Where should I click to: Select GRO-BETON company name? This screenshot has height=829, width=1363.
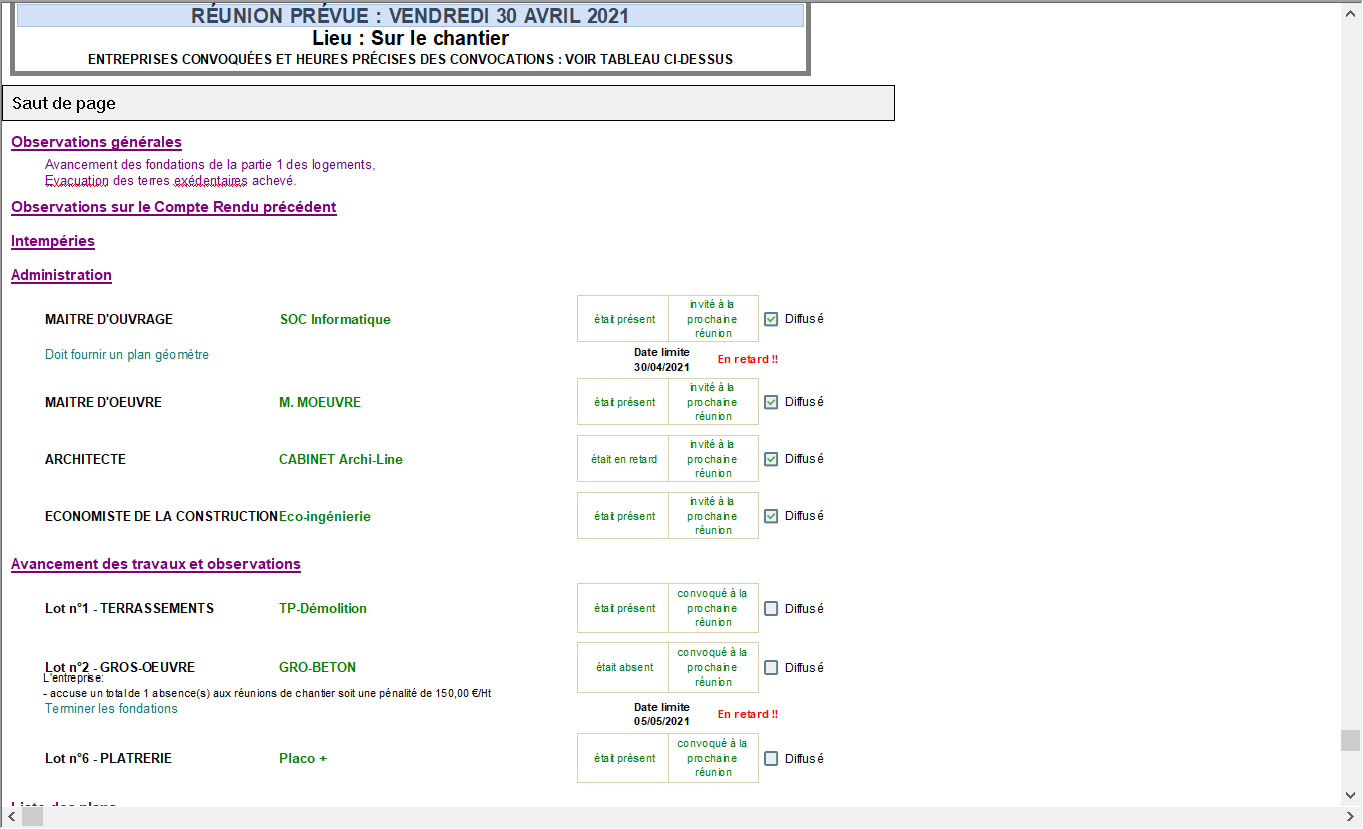[317, 667]
